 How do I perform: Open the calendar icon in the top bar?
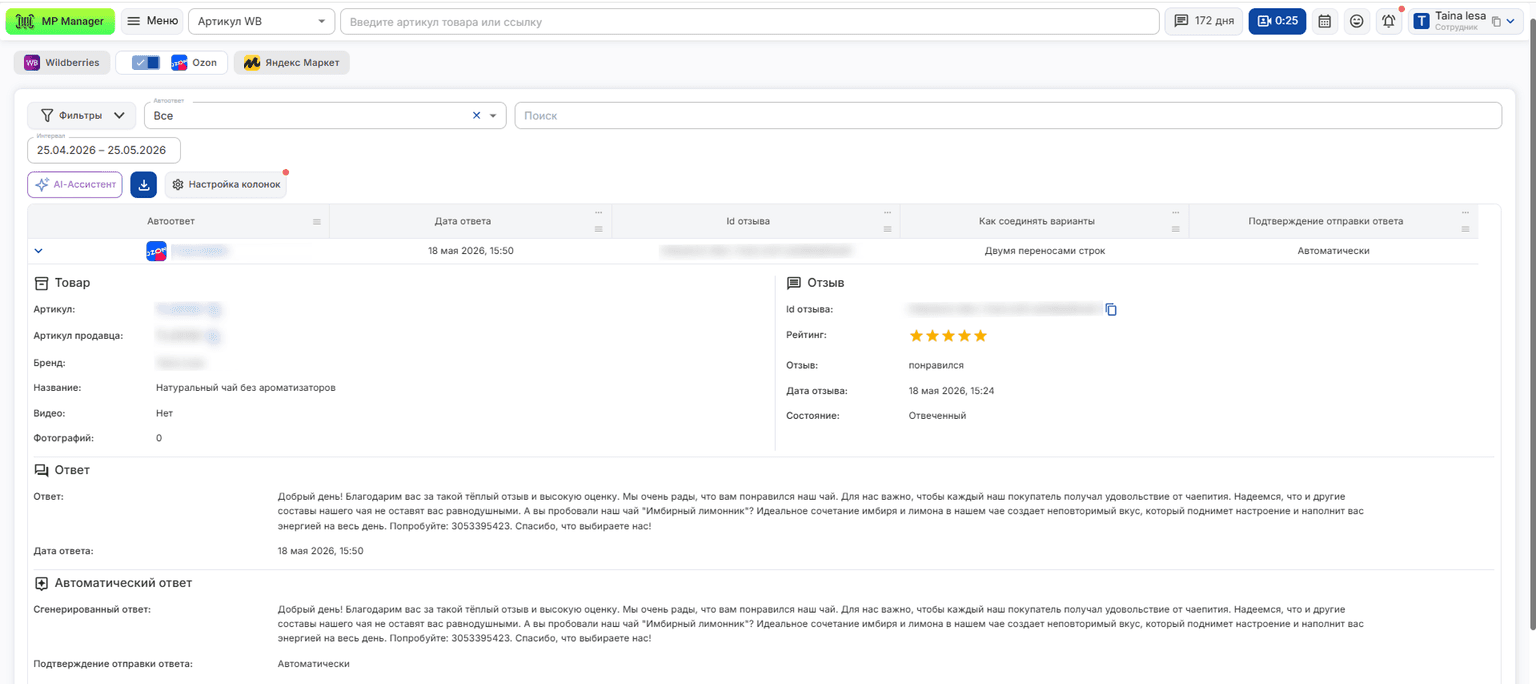1324,21
